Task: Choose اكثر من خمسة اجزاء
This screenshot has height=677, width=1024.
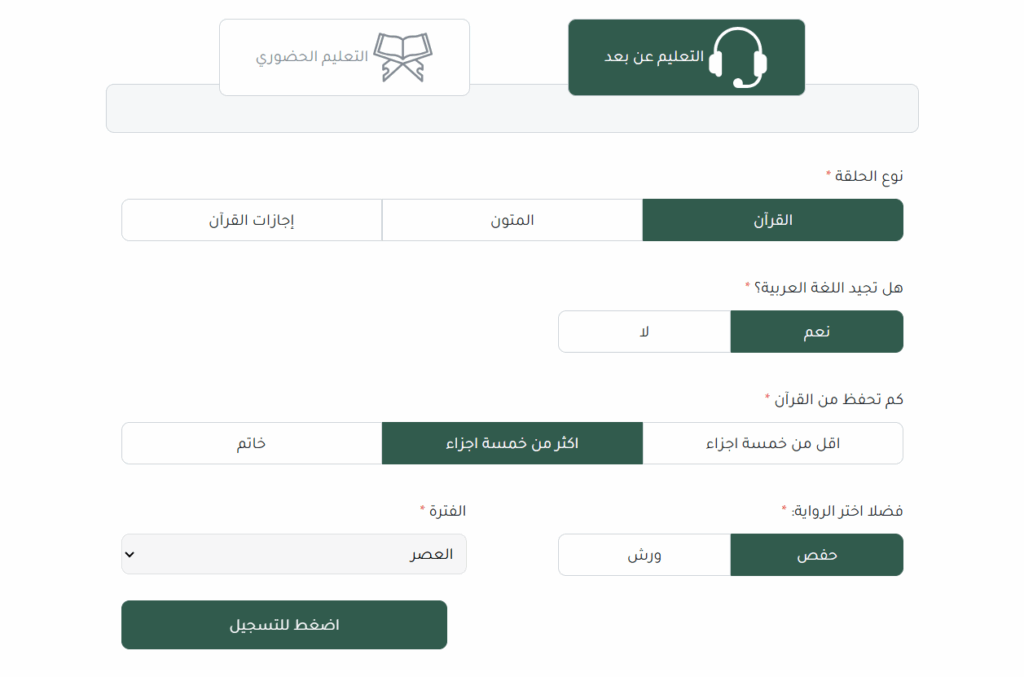Action: pos(512,443)
